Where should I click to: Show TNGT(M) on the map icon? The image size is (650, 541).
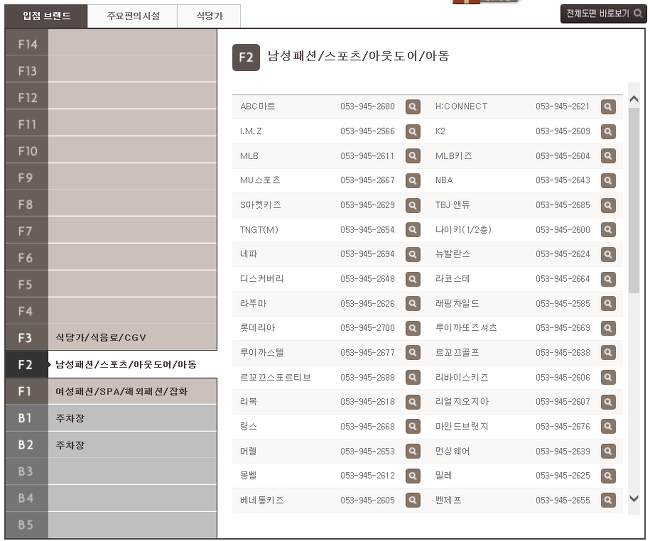(412, 230)
